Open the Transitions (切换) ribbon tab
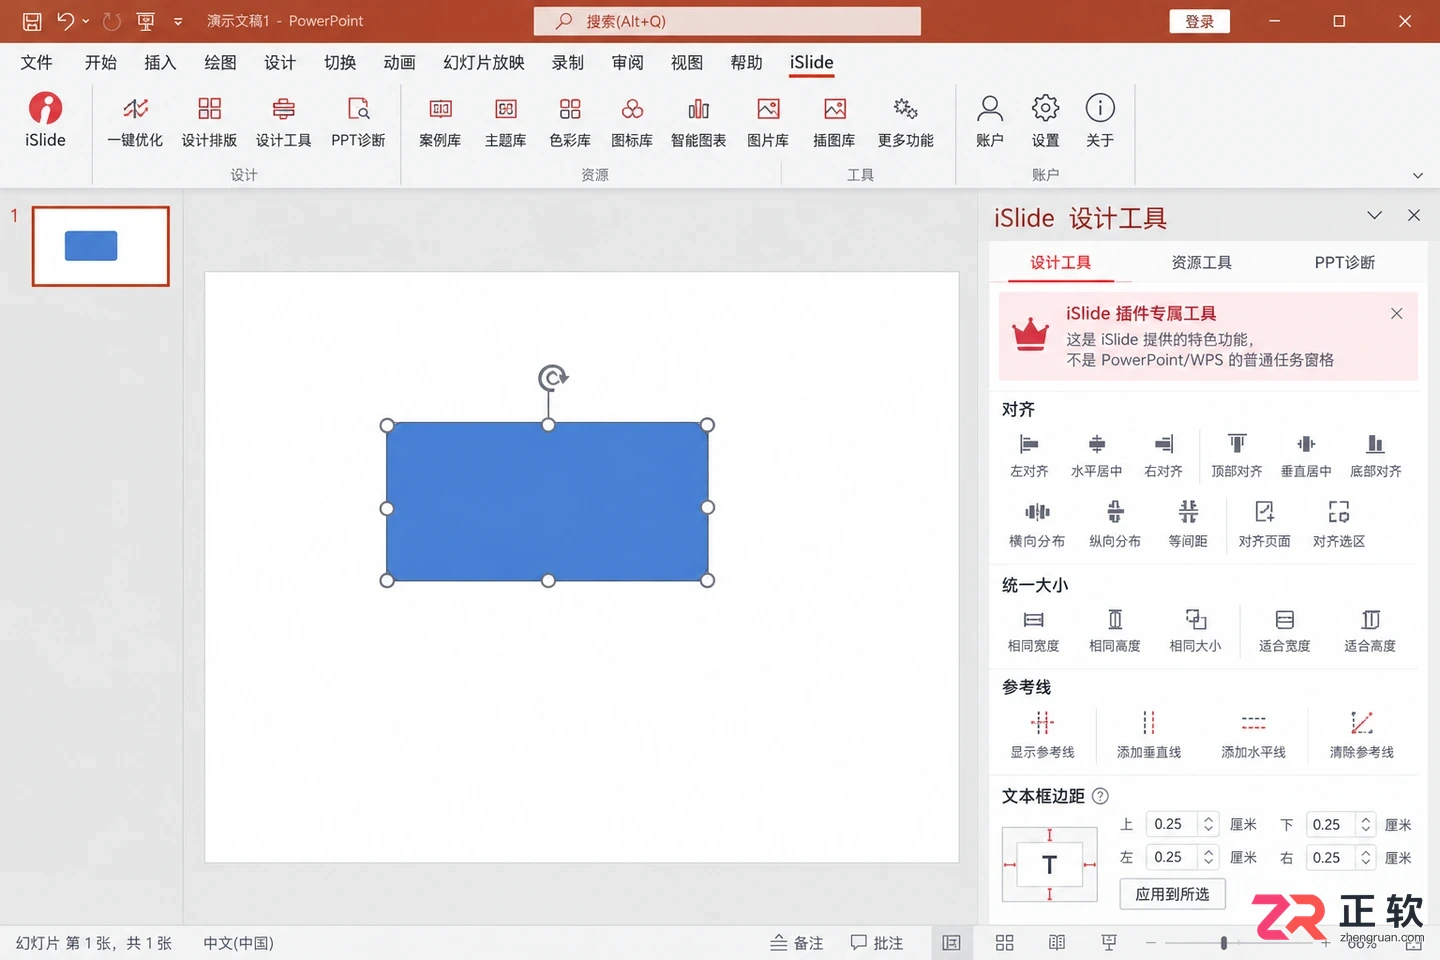The image size is (1440, 960). [x=340, y=62]
